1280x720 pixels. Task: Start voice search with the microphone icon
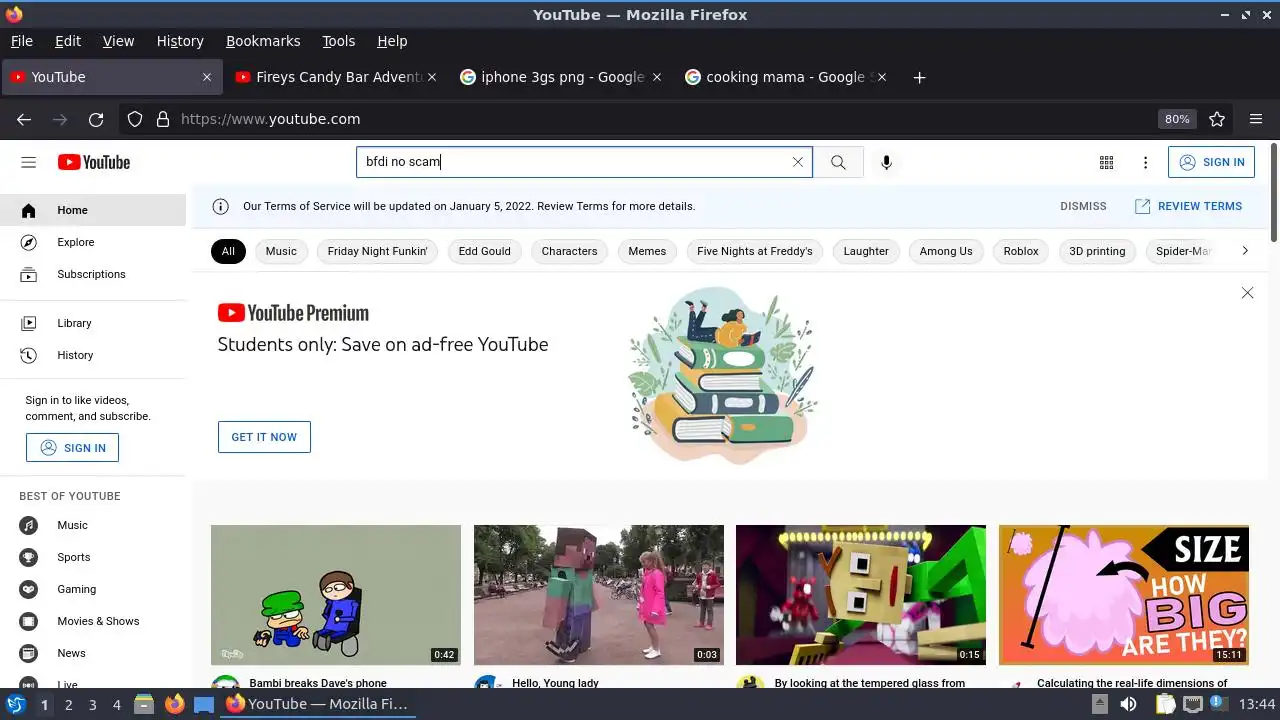(886, 162)
